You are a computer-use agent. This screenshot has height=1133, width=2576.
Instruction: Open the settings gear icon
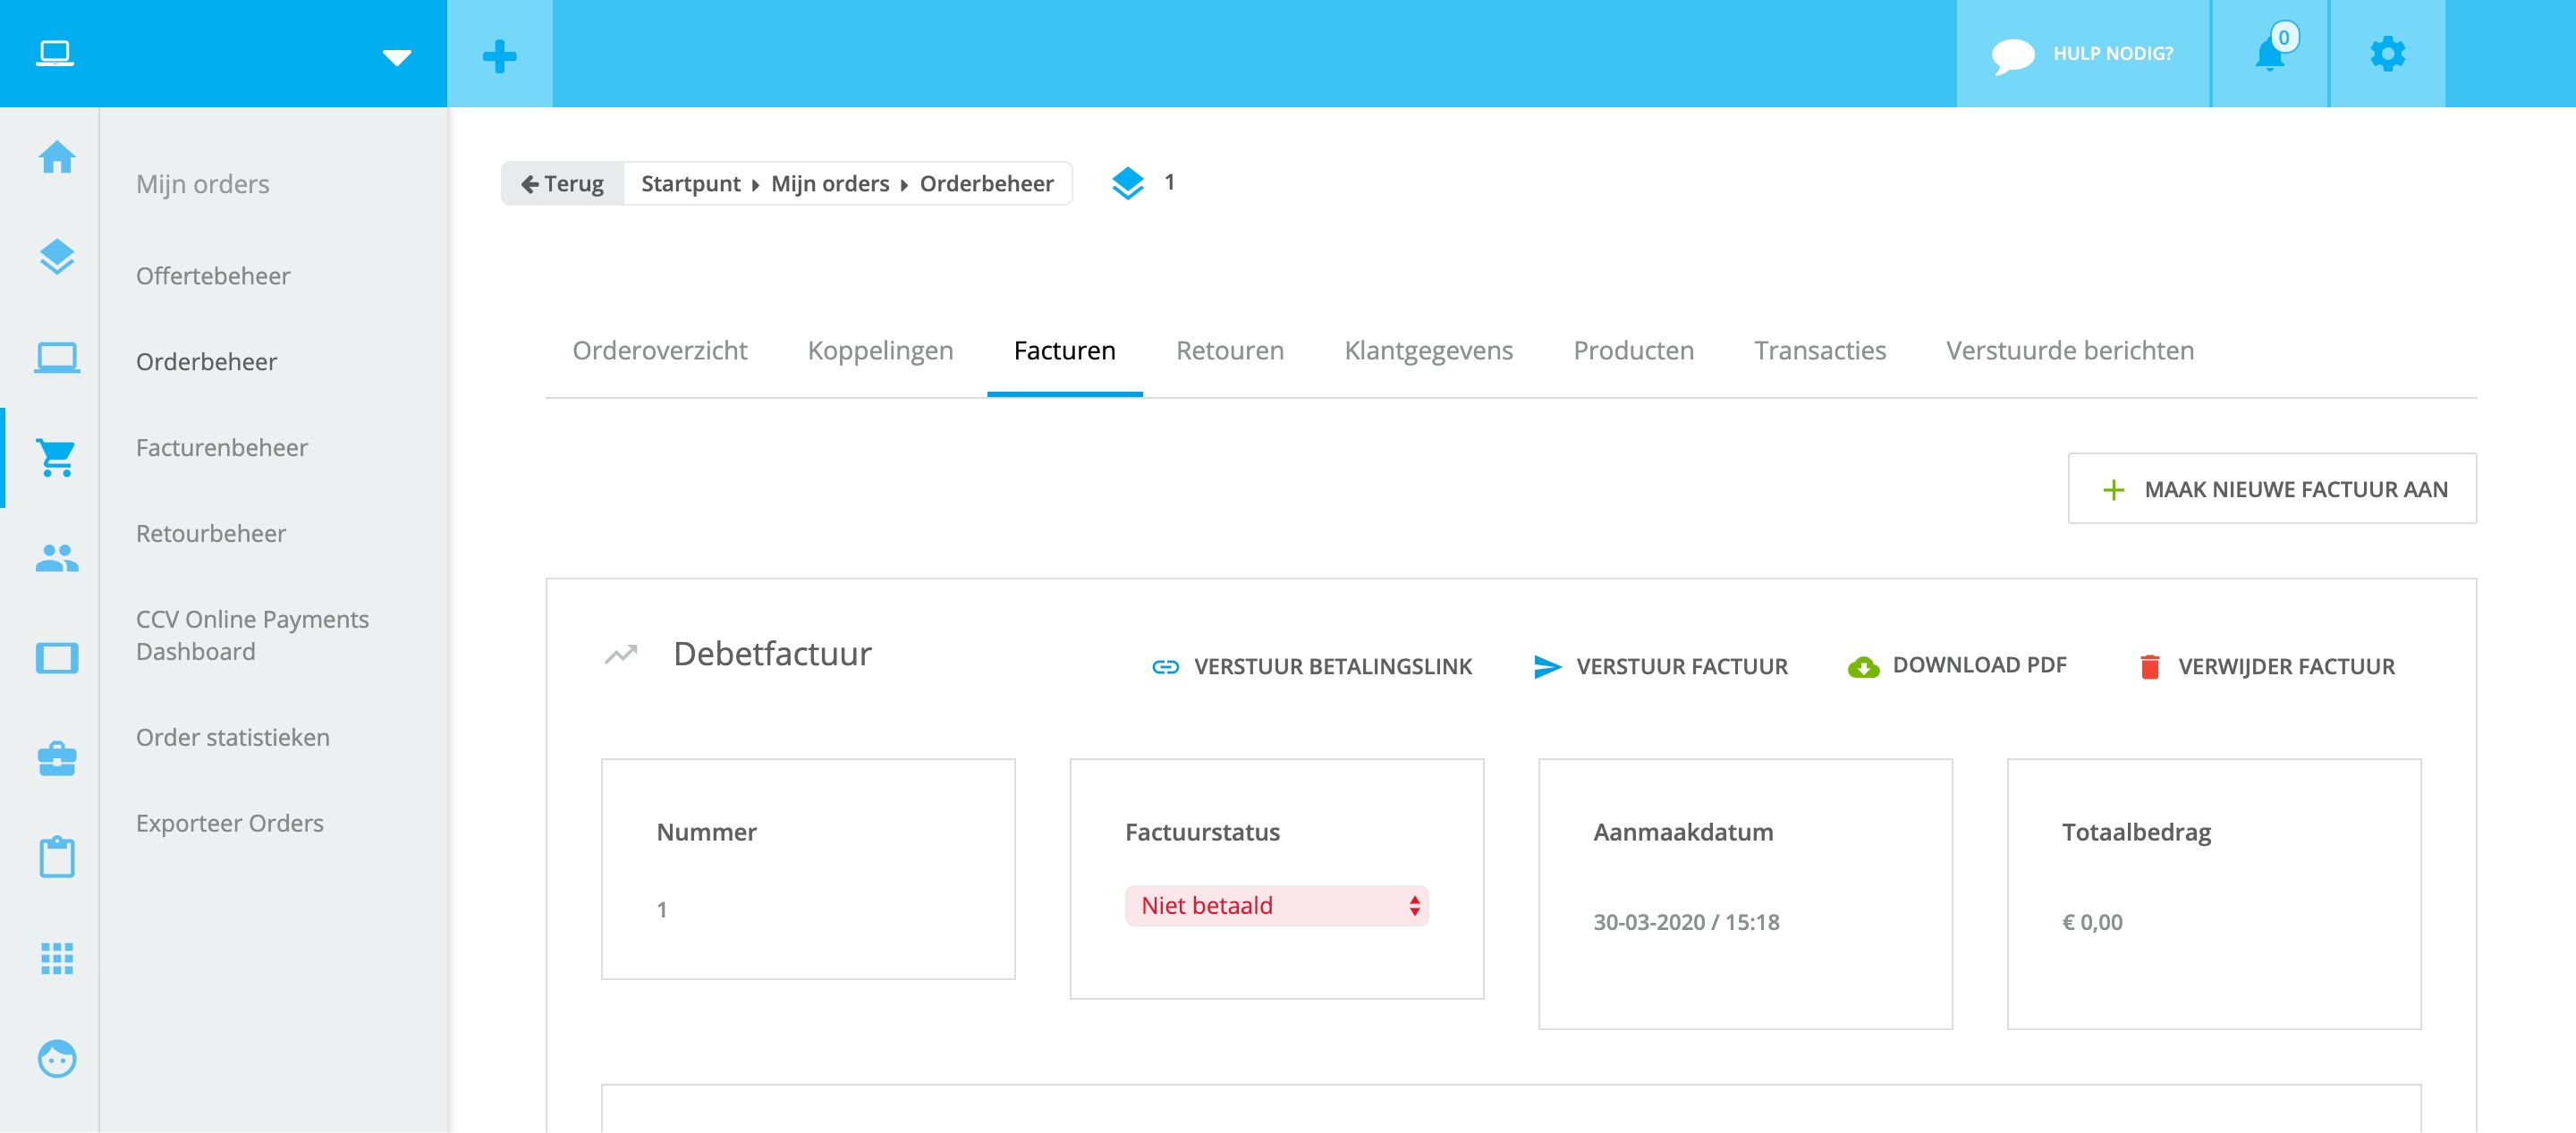(2388, 54)
